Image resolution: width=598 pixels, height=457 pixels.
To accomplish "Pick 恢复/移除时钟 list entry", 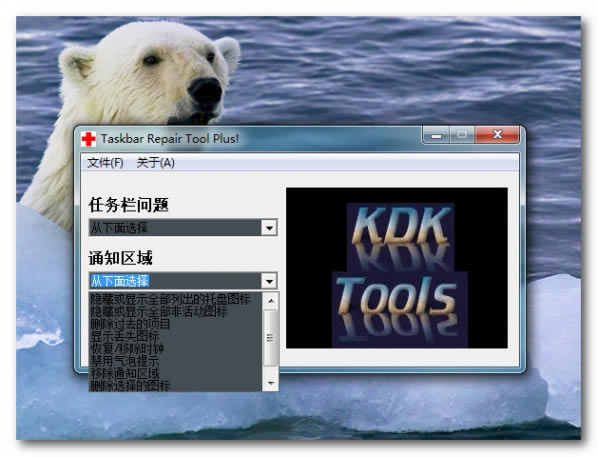I will pyautogui.click(x=175, y=348).
